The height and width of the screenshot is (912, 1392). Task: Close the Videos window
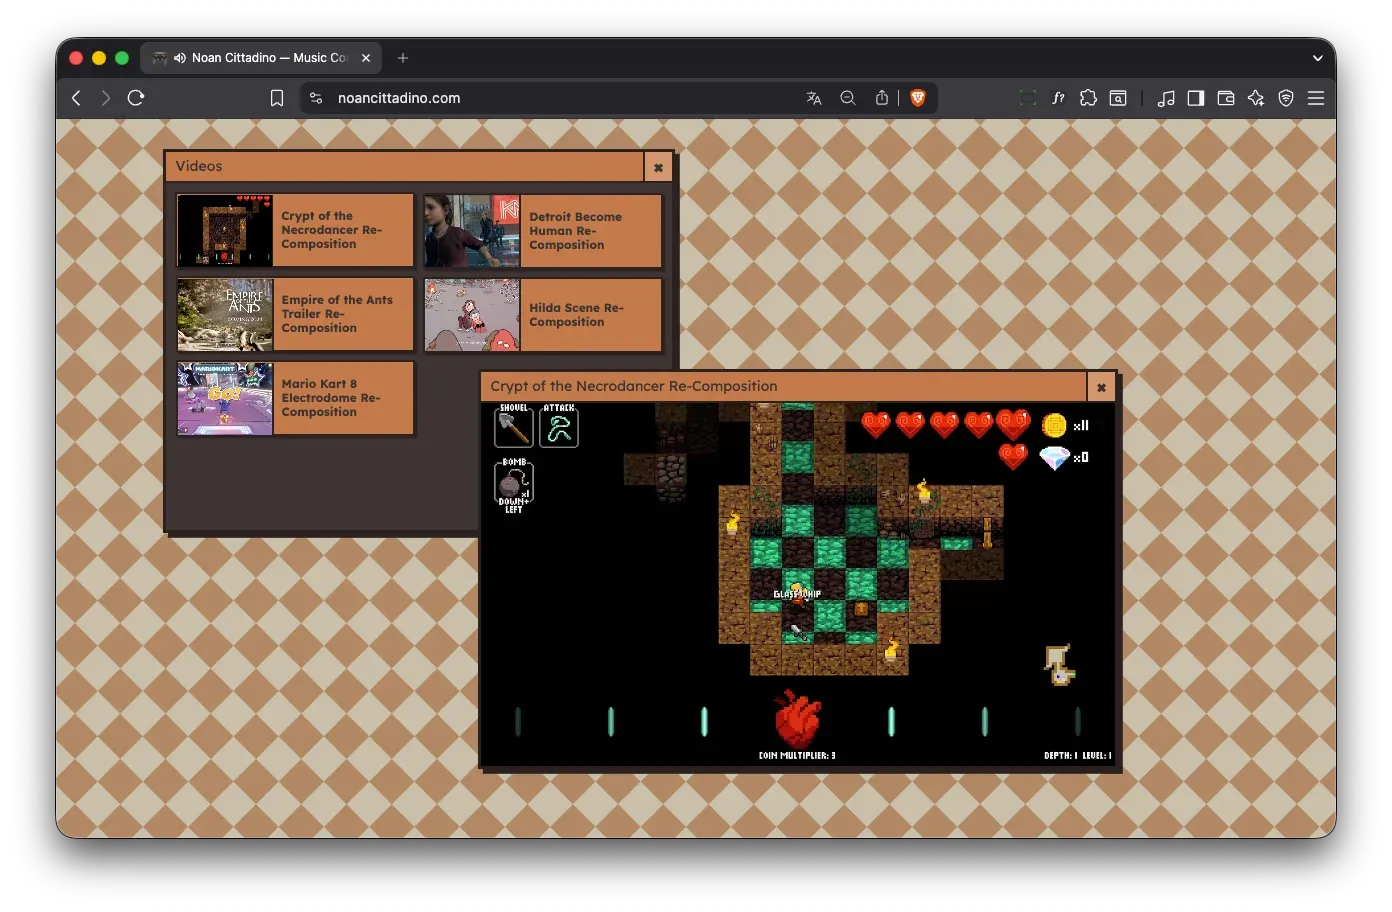(658, 167)
